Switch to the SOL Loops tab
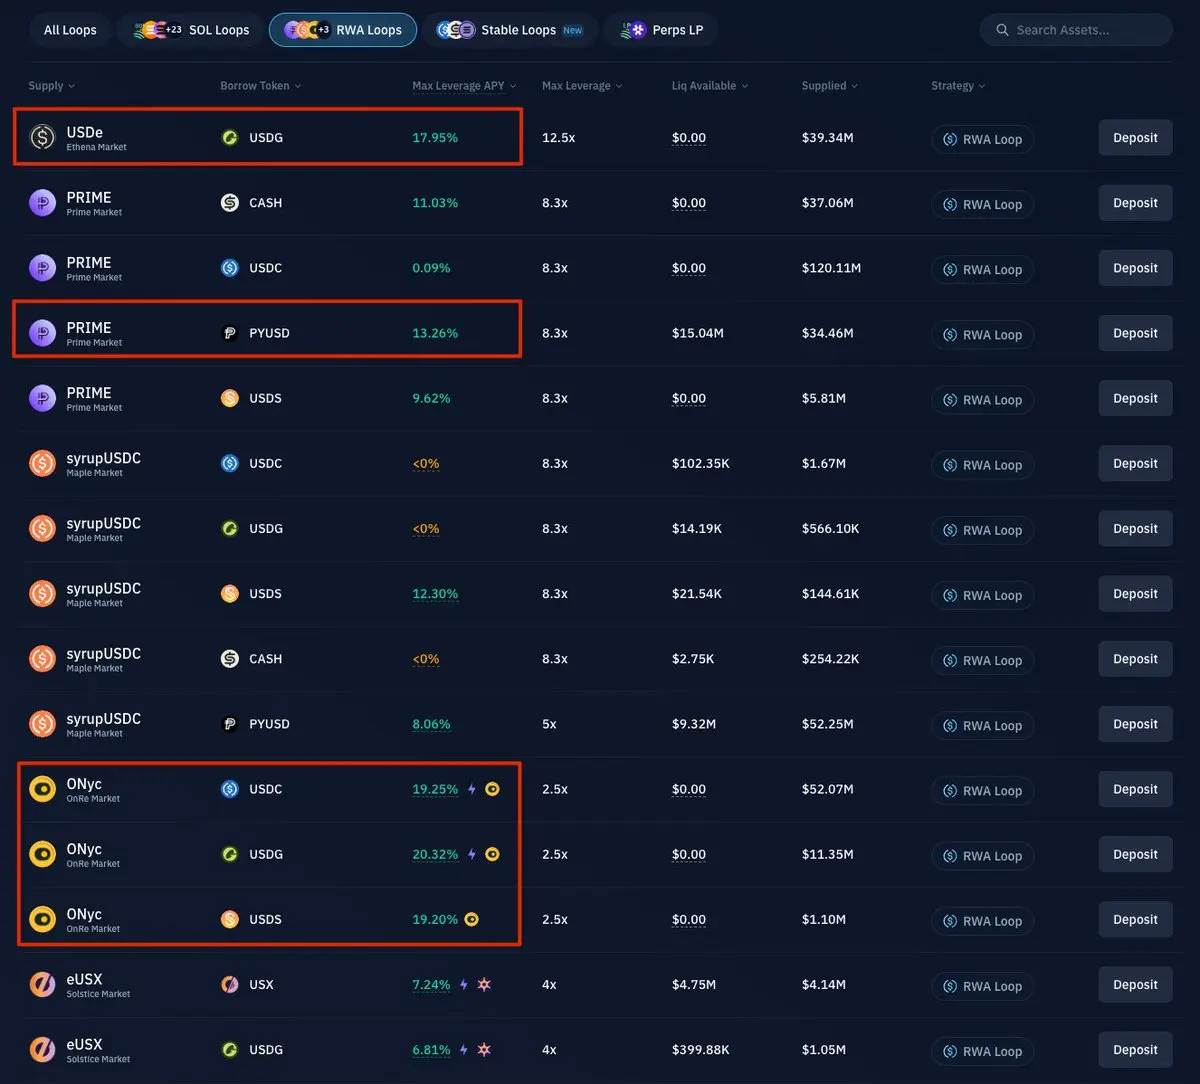Viewport: 1200px width, 1084px height. point(190,30)
